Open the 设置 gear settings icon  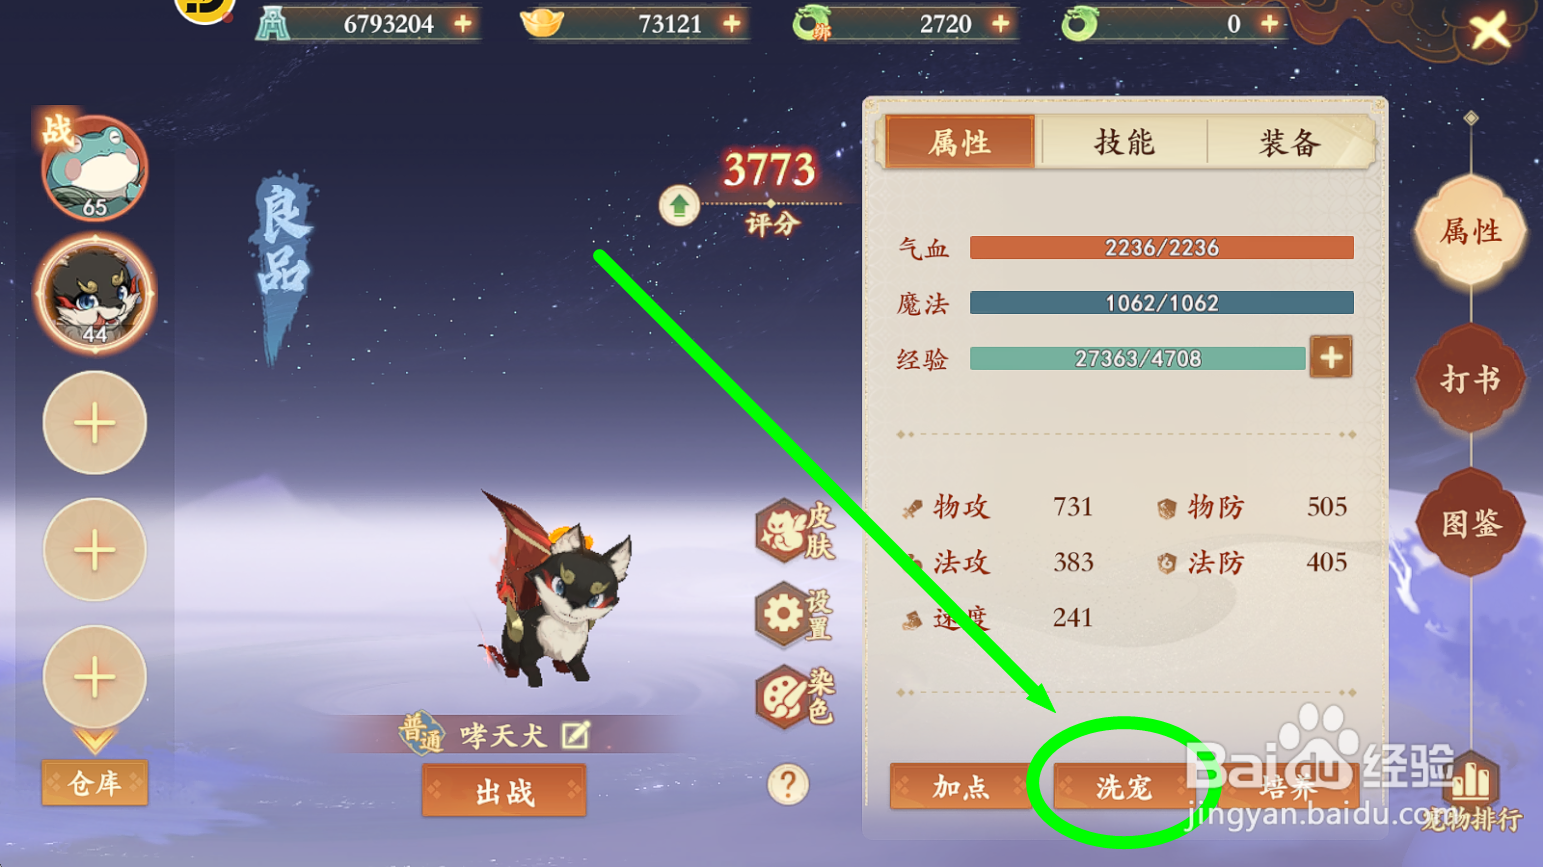796,614
